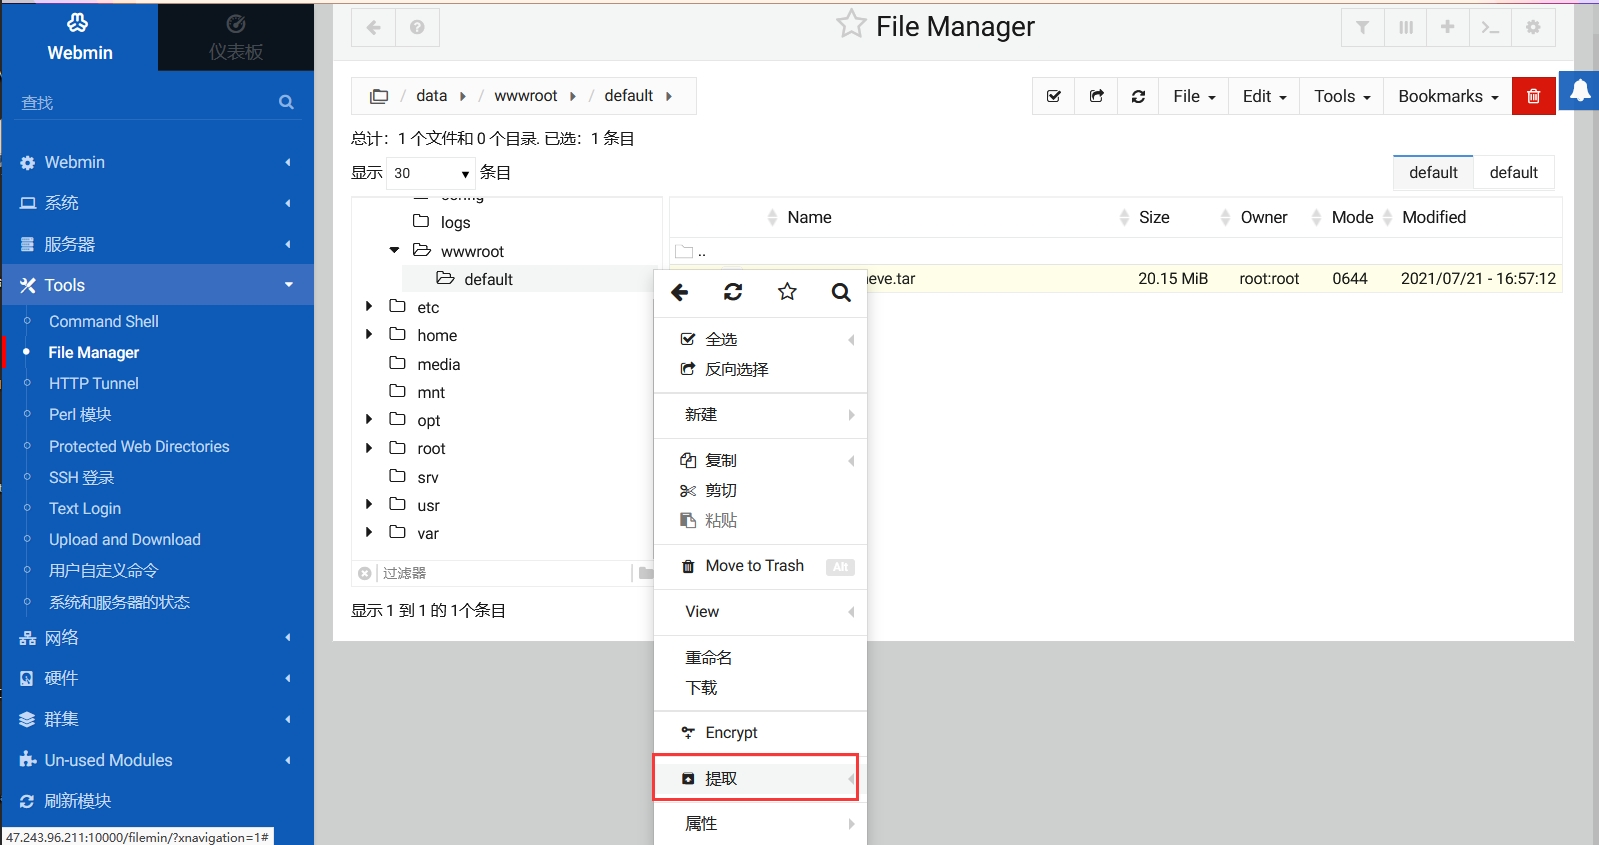Click the select-all checkbox toolbar button
This screenshot has height=845, width=1599.
[x=1053, y=96]
